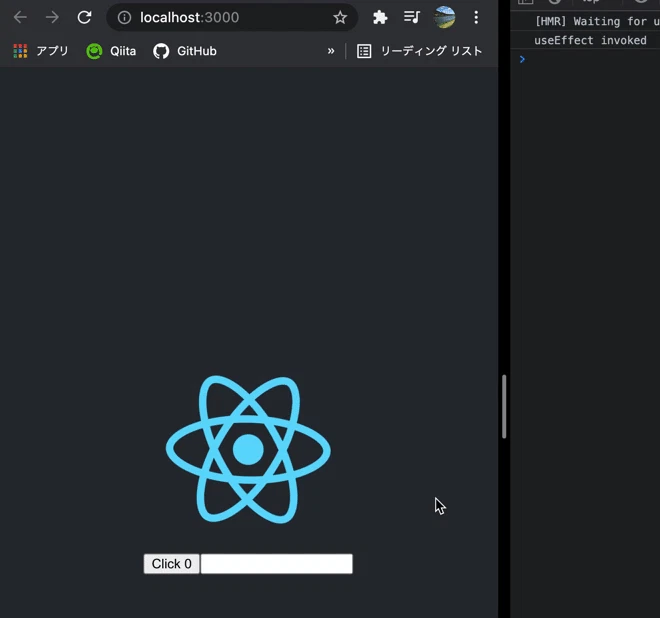
Task: Click the address bar showing localhost:3000
Action: click(232, 17)
